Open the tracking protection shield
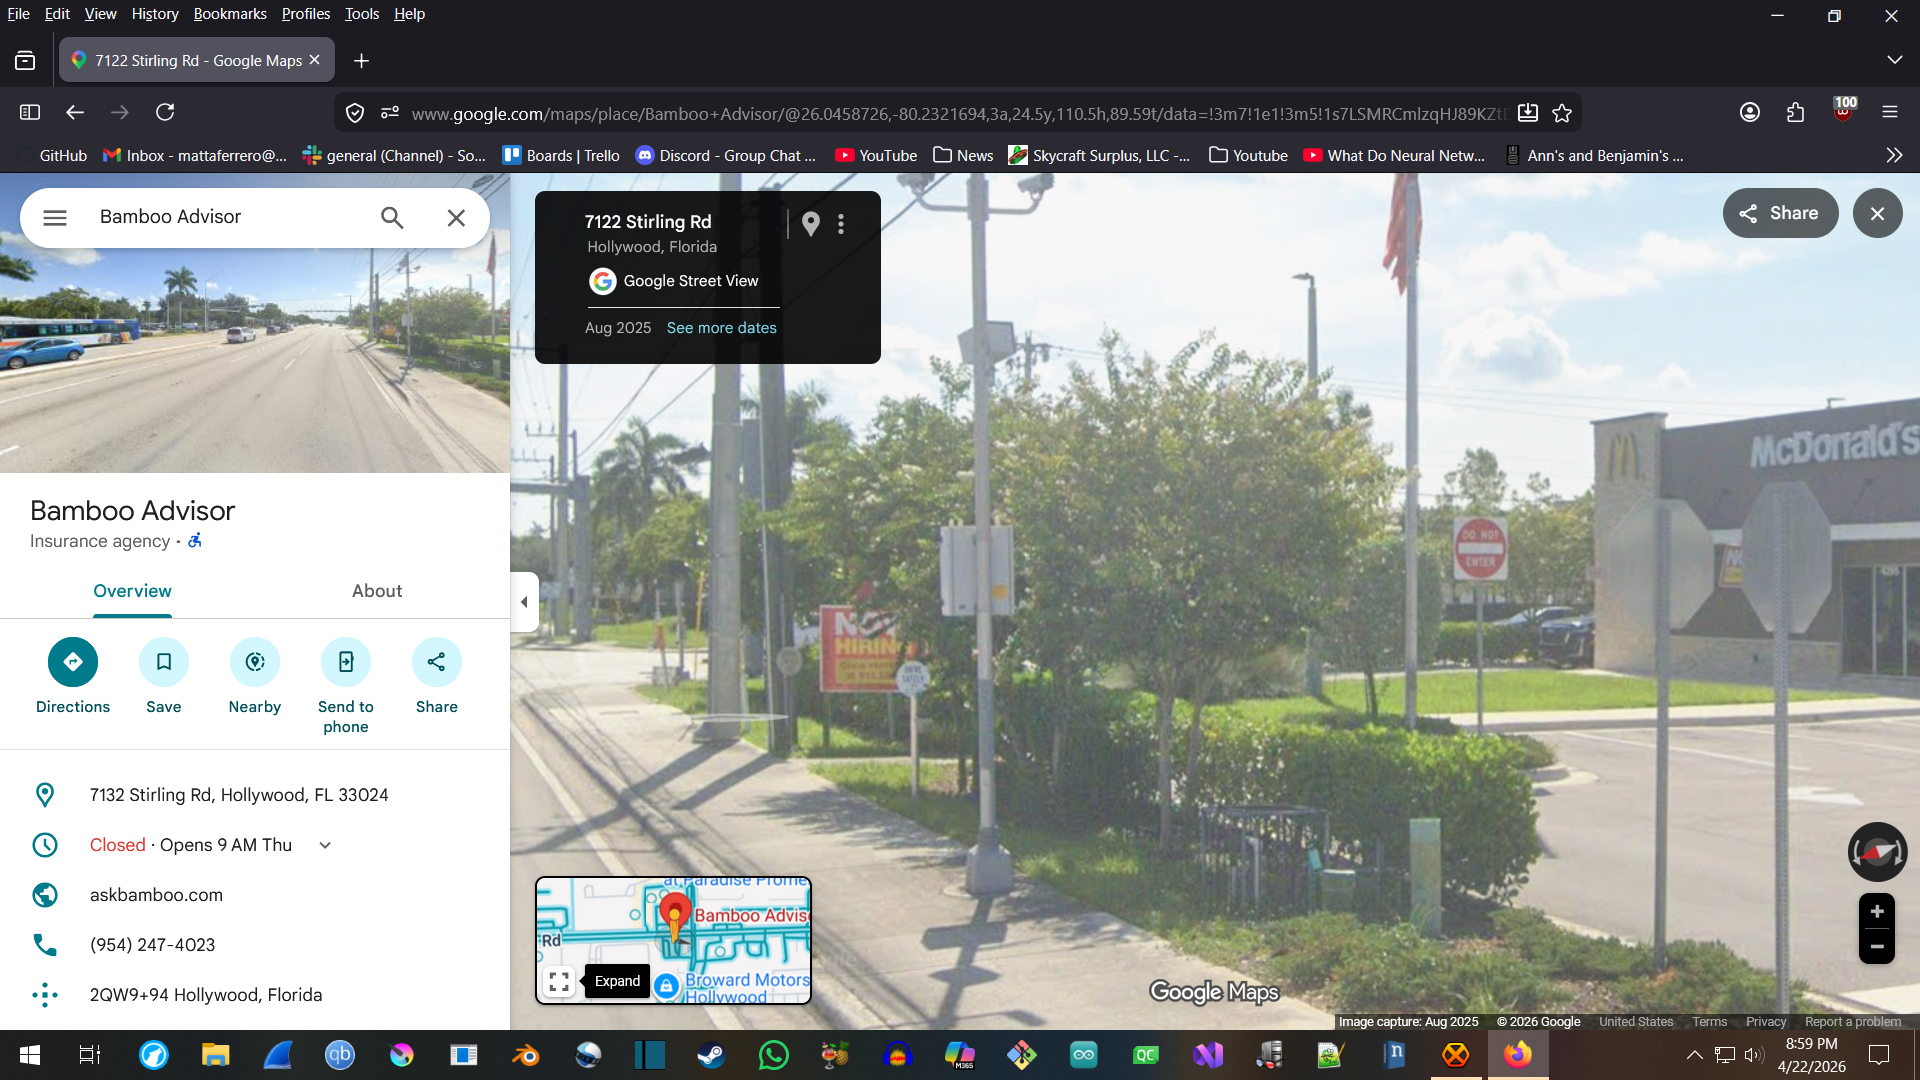Image resolution: width=1920 pixels, height=1080 pixels. 355,113
